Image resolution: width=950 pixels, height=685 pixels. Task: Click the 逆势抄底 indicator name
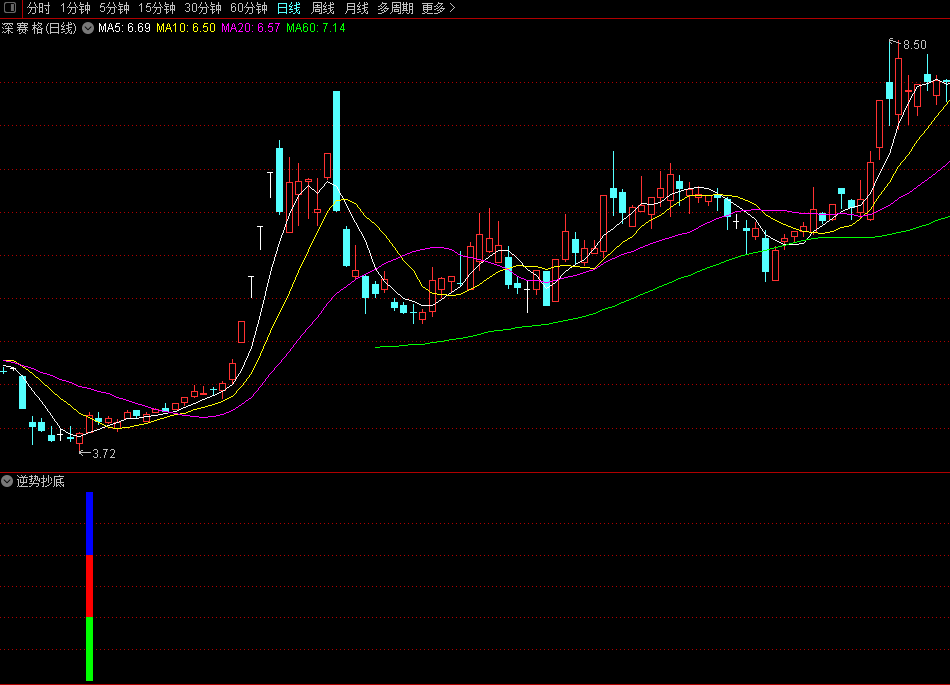coord(41,481)
